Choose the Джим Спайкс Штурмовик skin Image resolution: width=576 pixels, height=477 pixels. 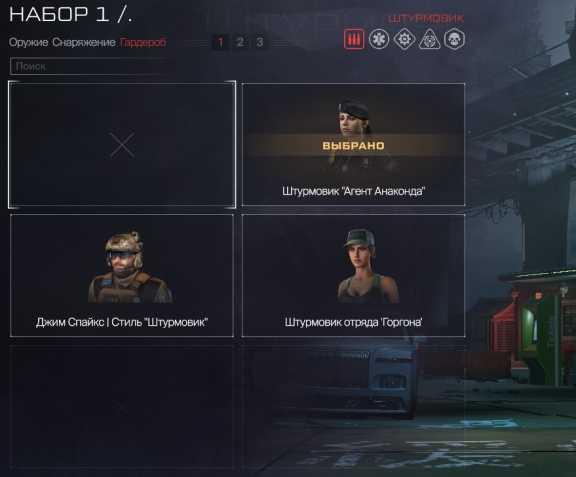[122, 275]
